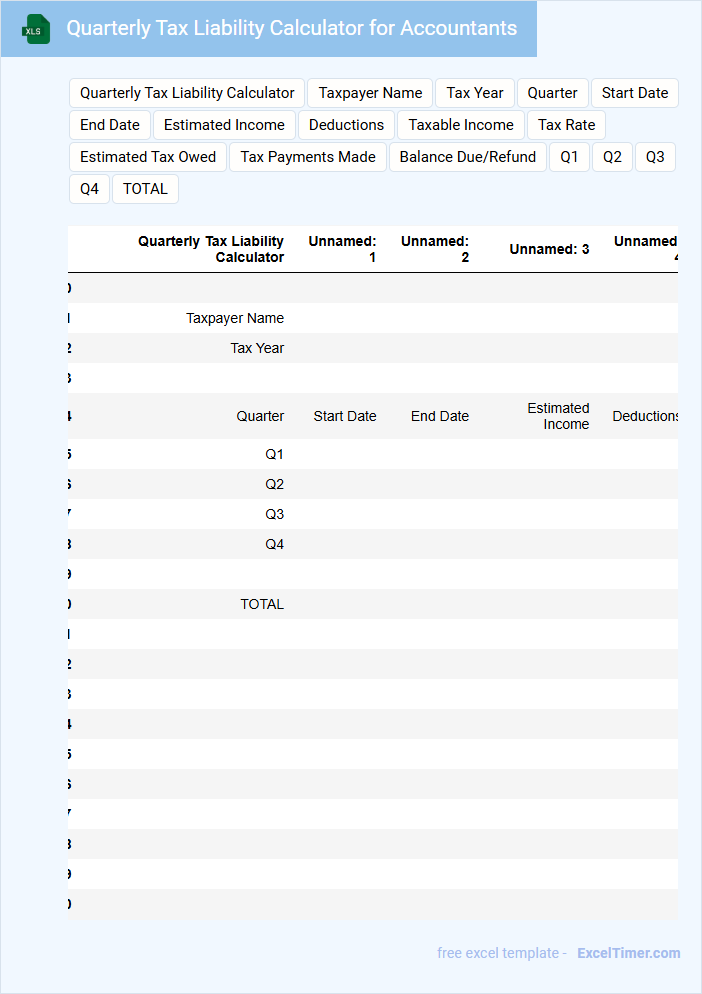
Task: Click the 'Quarterly Tax Liability Calculator' column header
Action: 211,249
